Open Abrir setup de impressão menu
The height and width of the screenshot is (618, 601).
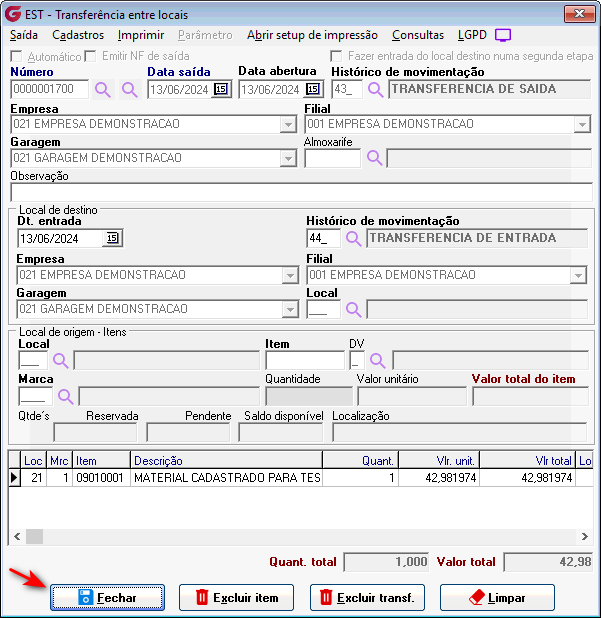(x=312, y=35)
